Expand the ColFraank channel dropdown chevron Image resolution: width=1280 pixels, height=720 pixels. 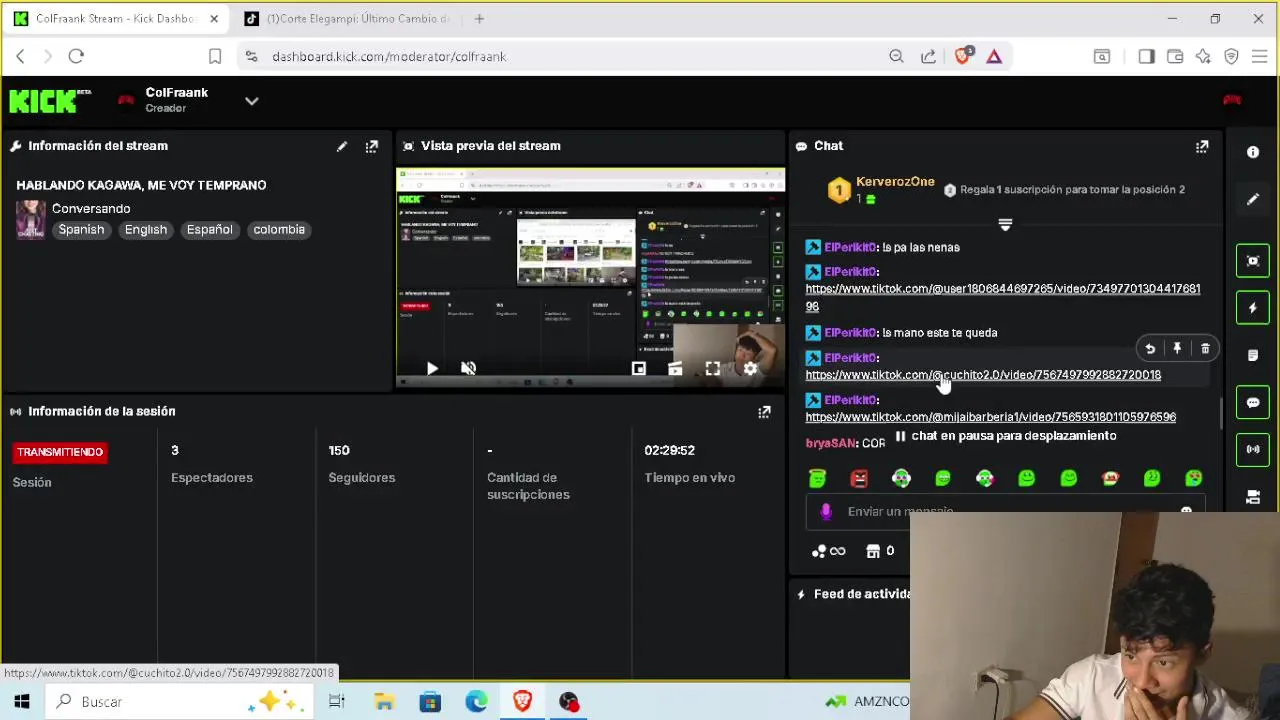click(251, 101)
